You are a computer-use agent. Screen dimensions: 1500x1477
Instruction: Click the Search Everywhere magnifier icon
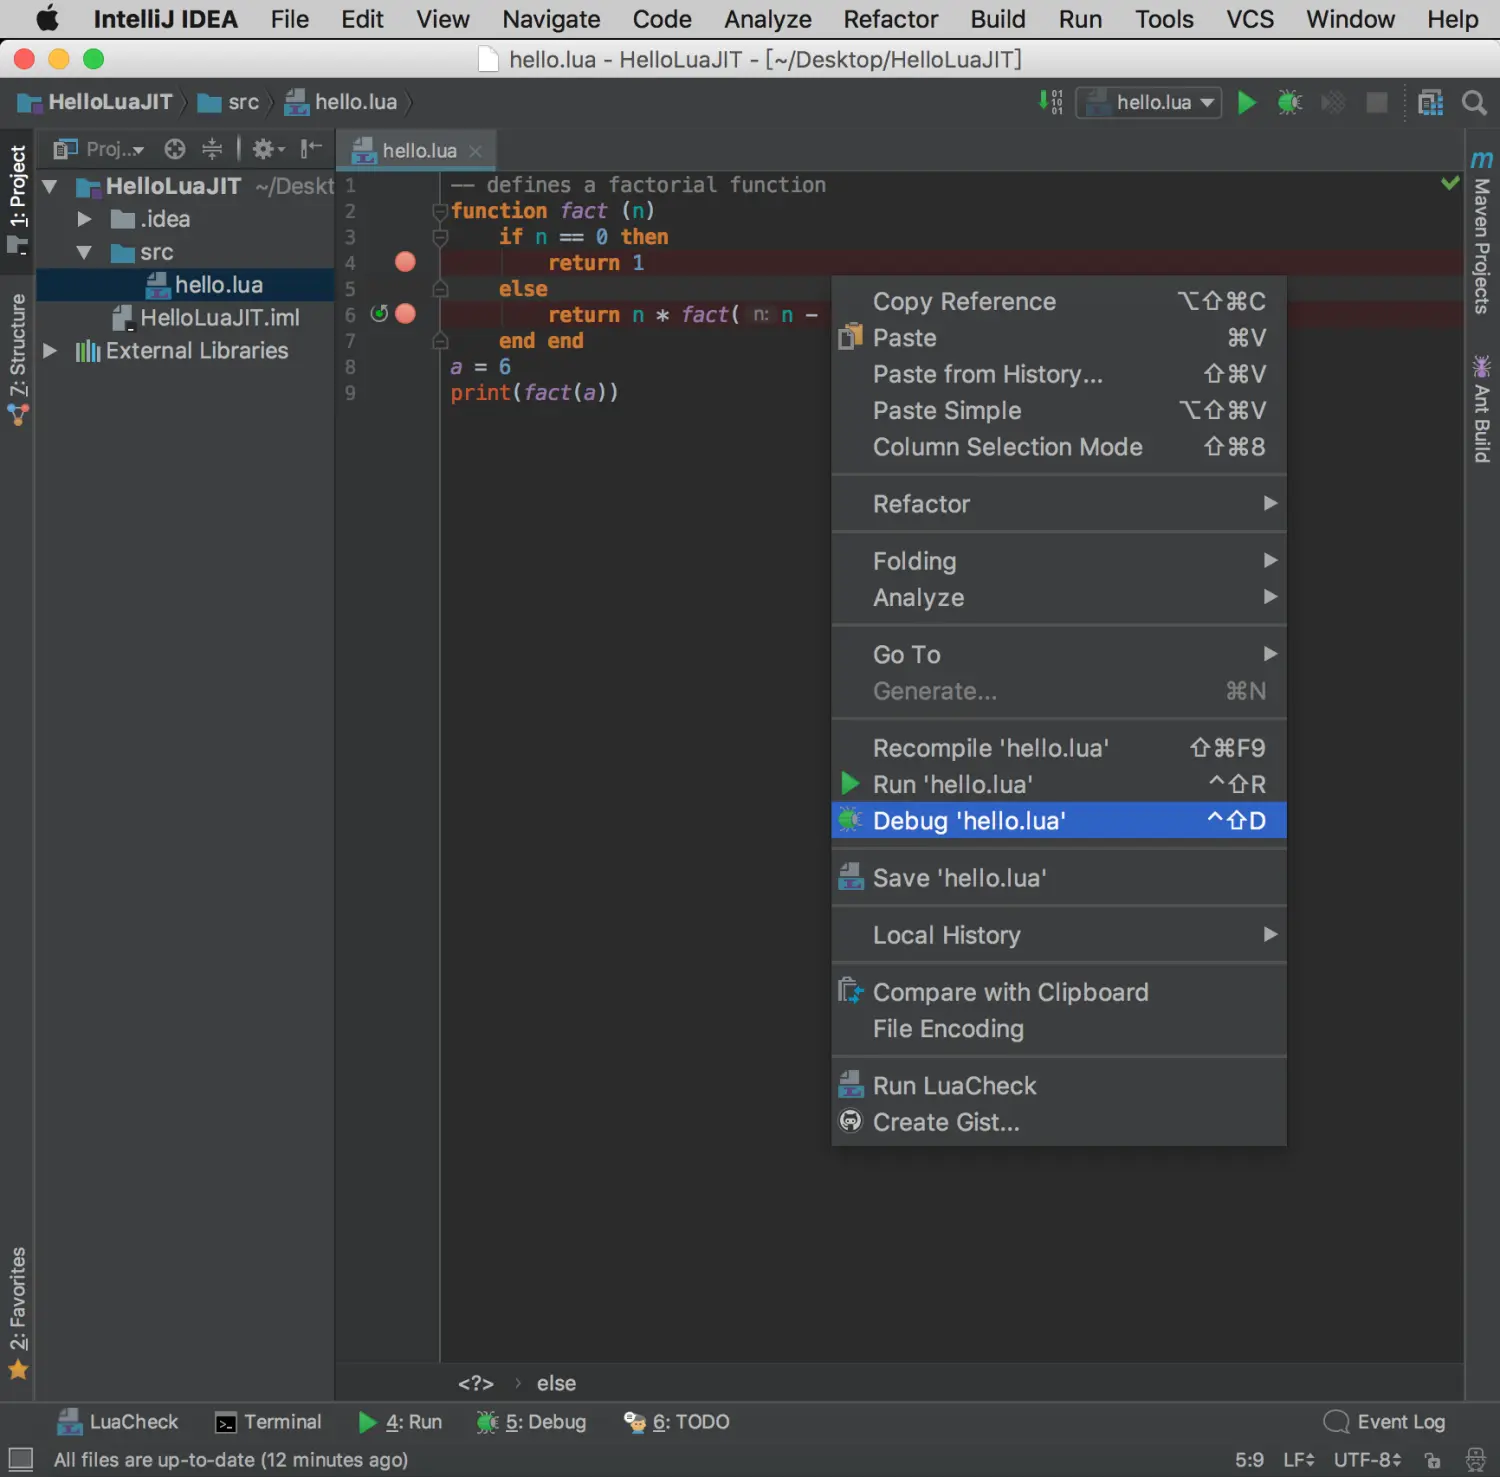[1474, 102]
